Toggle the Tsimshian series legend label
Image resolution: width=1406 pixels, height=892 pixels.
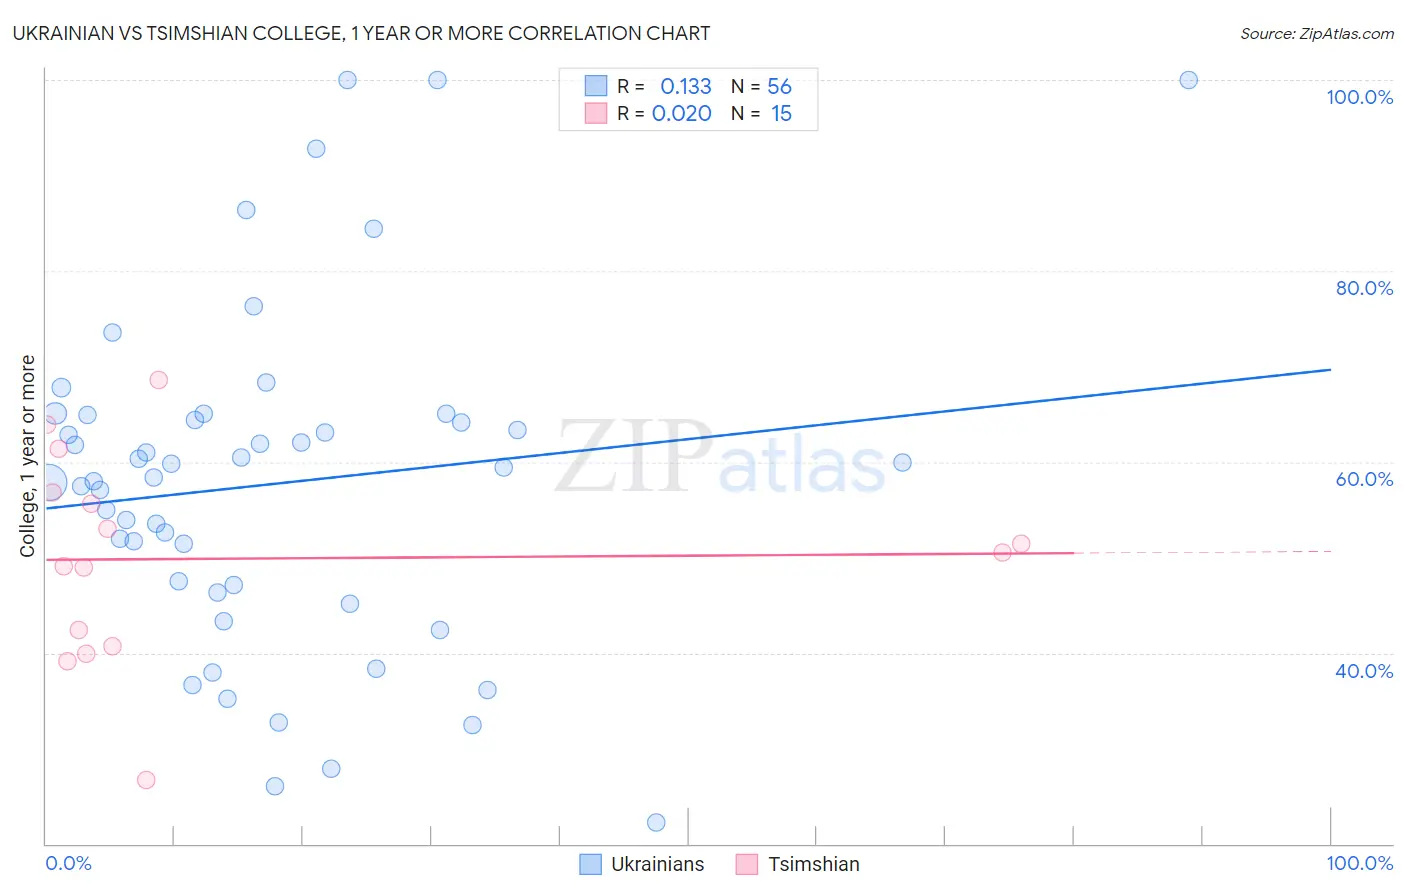[x=813, y=864]
